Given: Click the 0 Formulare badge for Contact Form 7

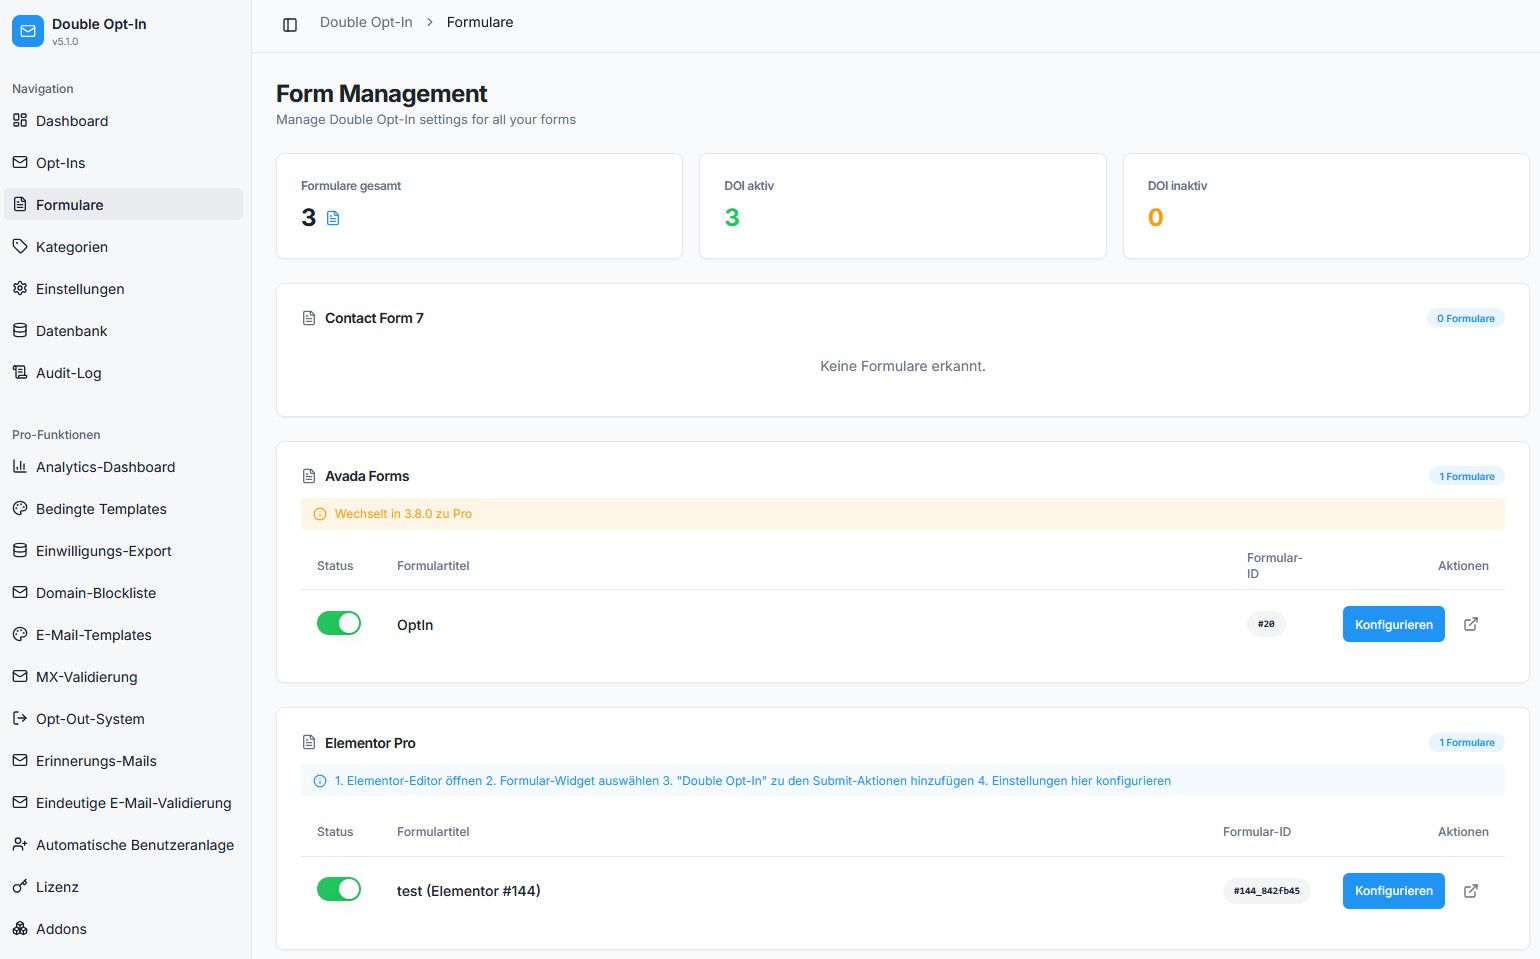Looking at the screenshot, I should tap(1466, 318).
